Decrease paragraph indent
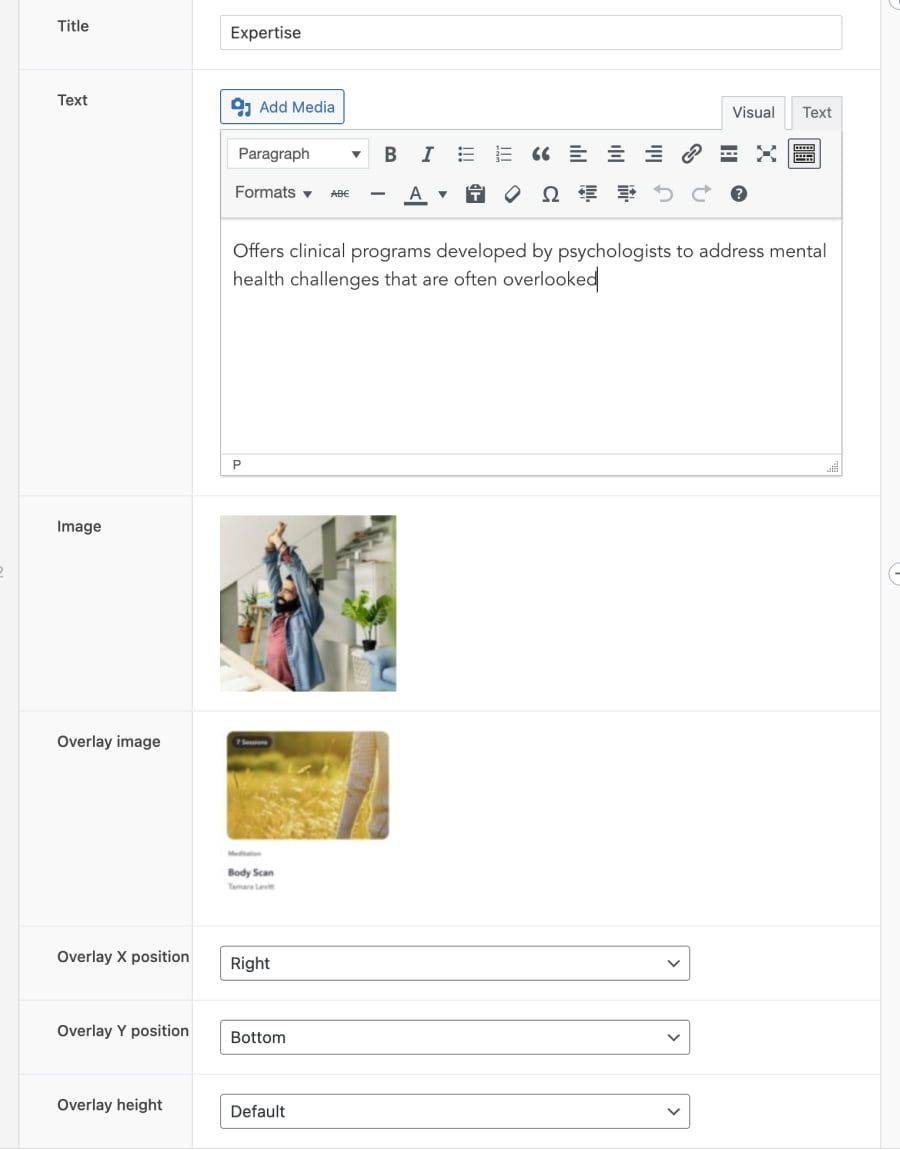Screen dimensions: 900x1150 point(588,194)
